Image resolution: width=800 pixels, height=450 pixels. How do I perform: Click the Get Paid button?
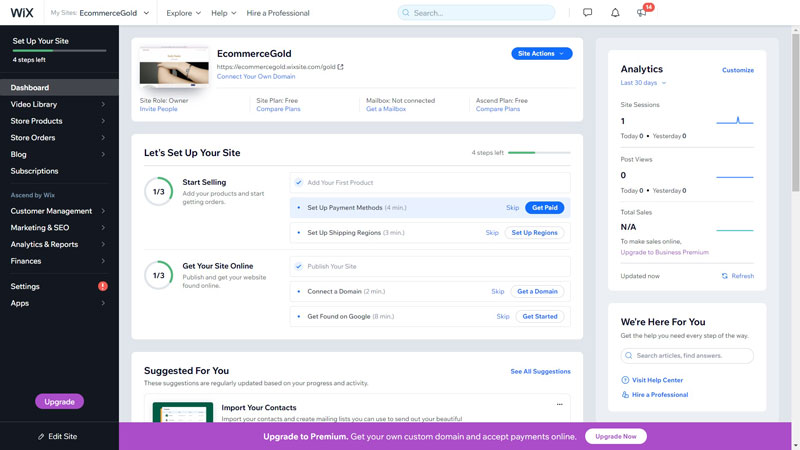point(544,208)
